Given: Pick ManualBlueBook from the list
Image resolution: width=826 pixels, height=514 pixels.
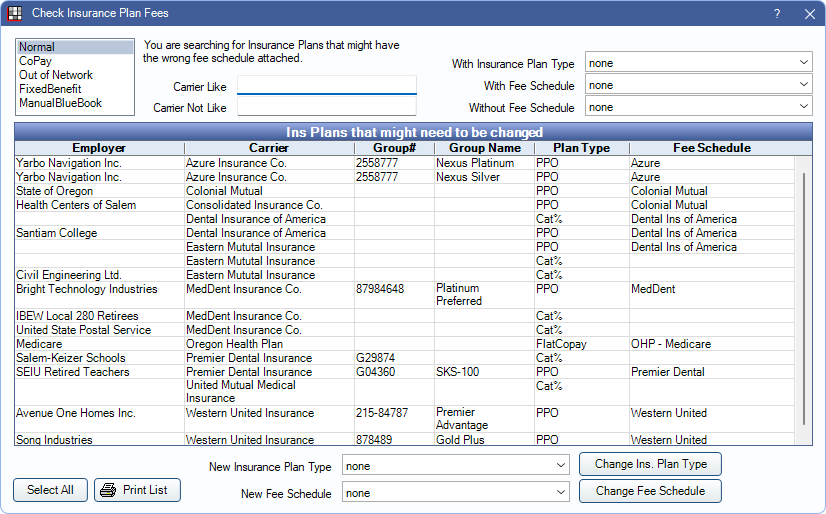Looking at the screenshot, I should point(60,103).
